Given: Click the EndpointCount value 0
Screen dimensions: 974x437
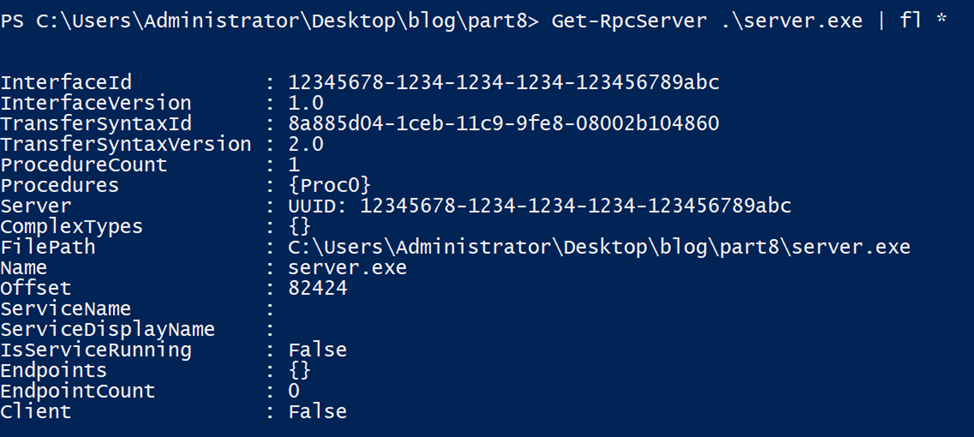Looking at the screenshot, I should click(294, 391).
